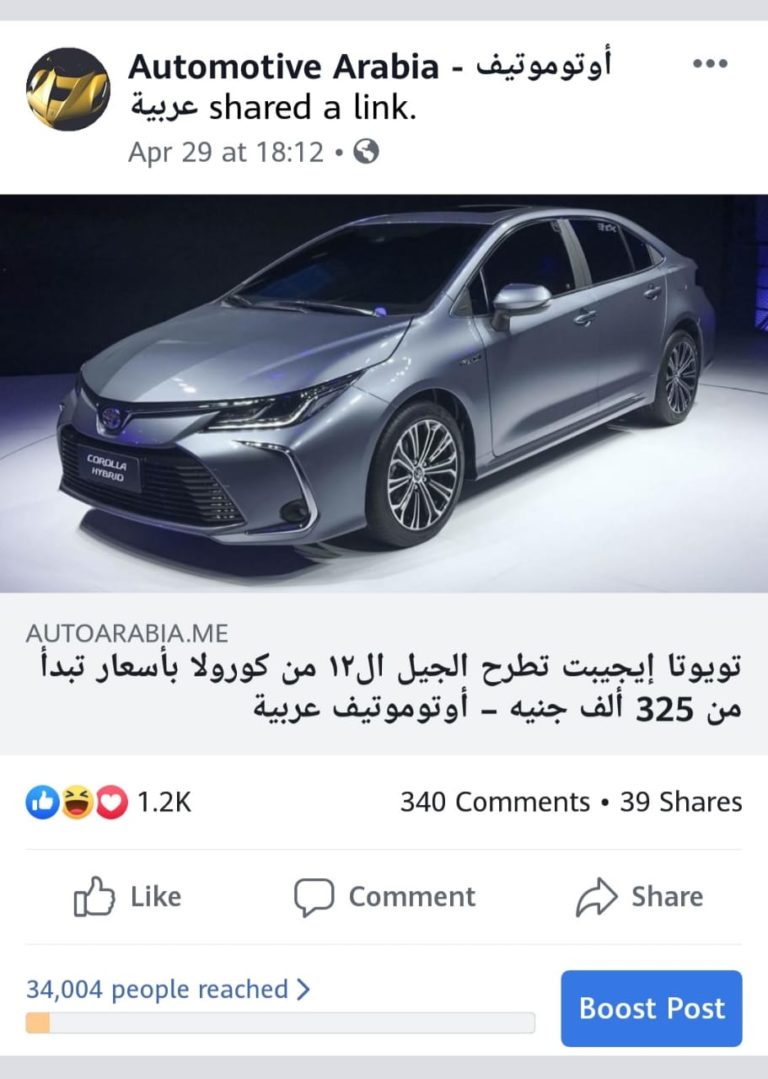The width and height of the screenshot is (768, 1079).
Task: Tap the Share arrow icon
Action: click(x=596, y=897)
